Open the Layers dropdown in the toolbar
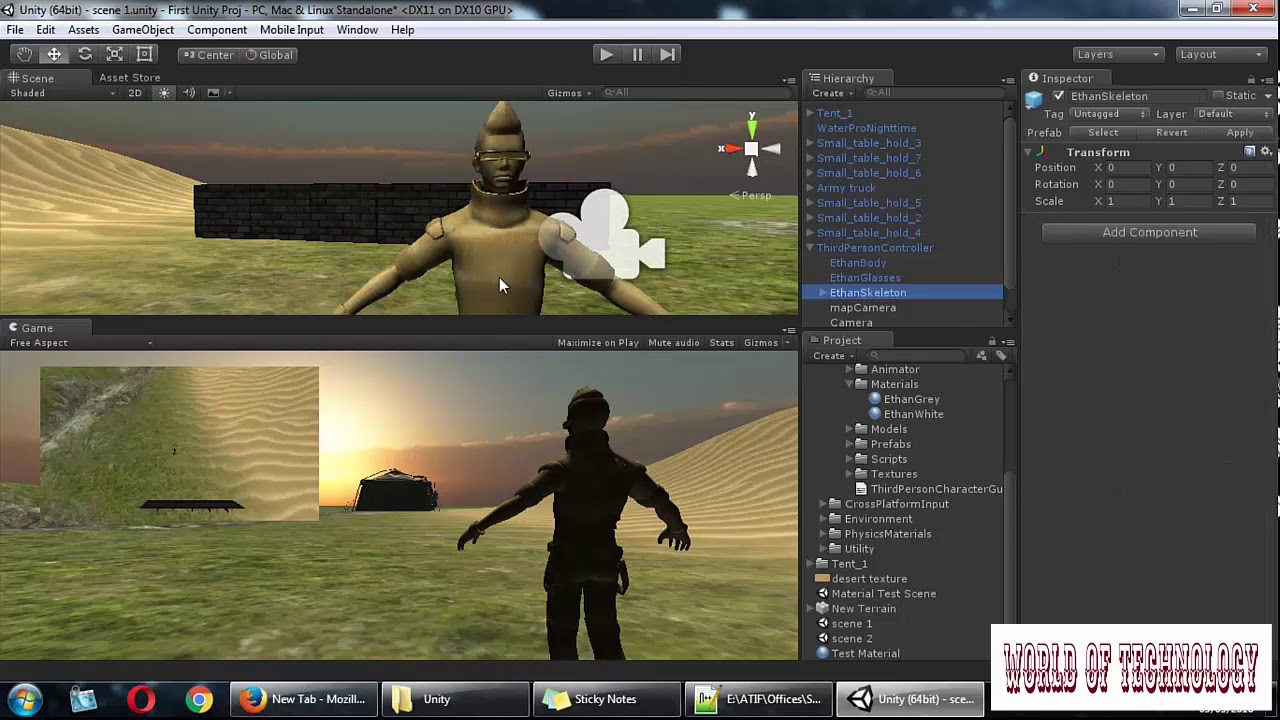 click(x=1118, y=55)
